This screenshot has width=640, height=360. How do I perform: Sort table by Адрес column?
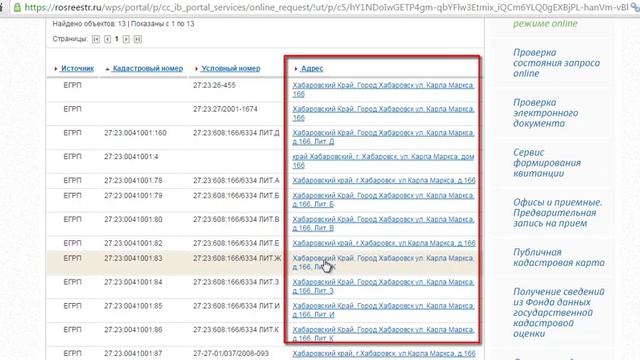coord(312,69)
